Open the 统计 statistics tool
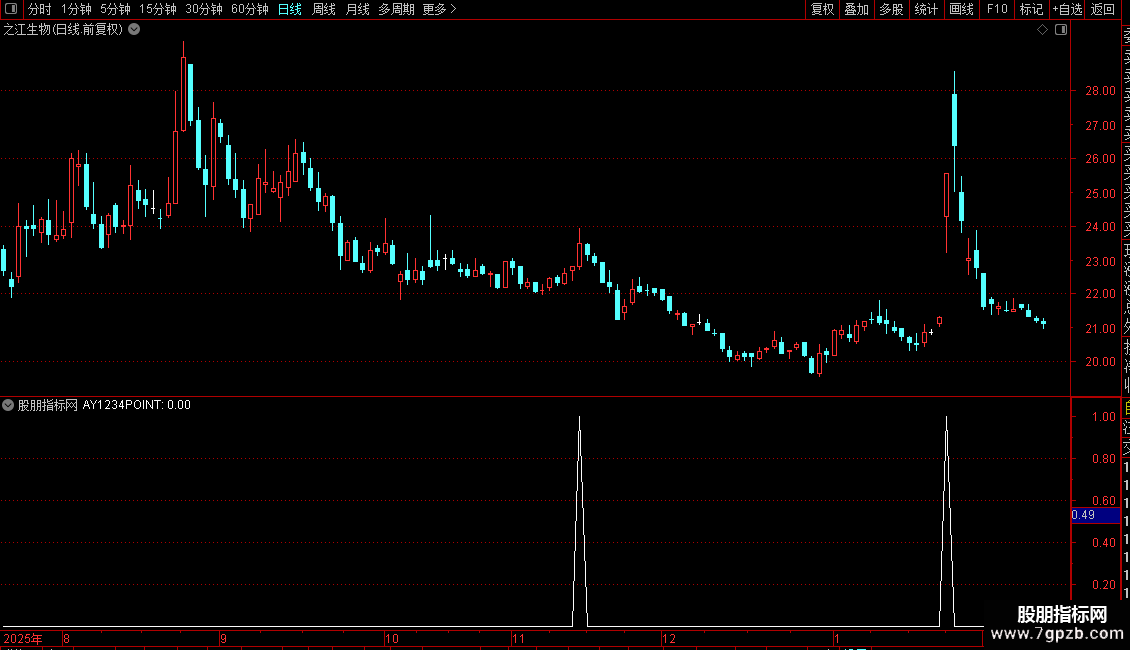 (x=926, y=9)
